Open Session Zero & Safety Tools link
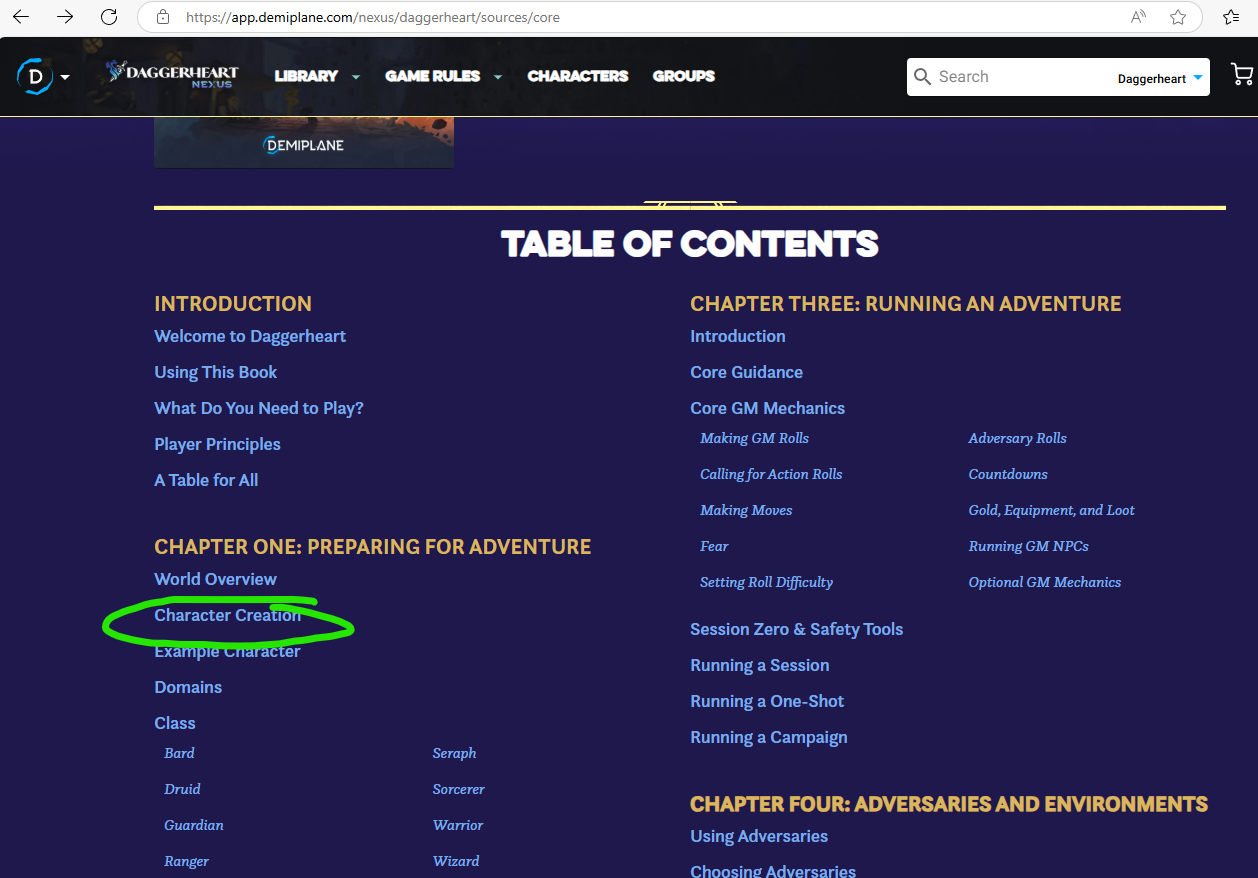 pos(796,629)
